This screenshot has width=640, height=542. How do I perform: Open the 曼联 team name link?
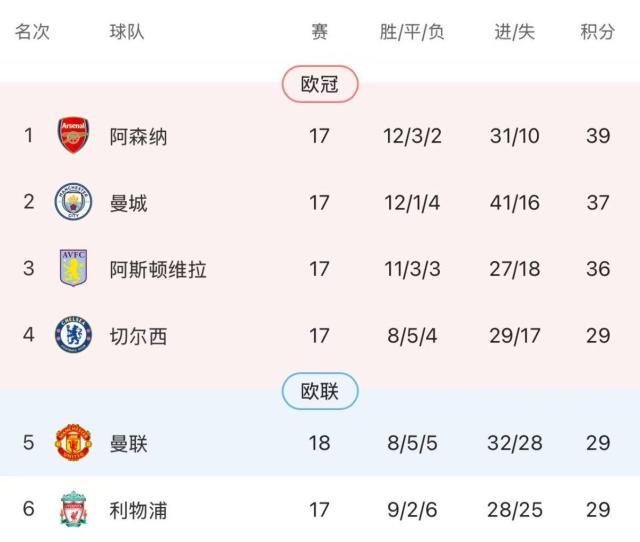[128, 444]
